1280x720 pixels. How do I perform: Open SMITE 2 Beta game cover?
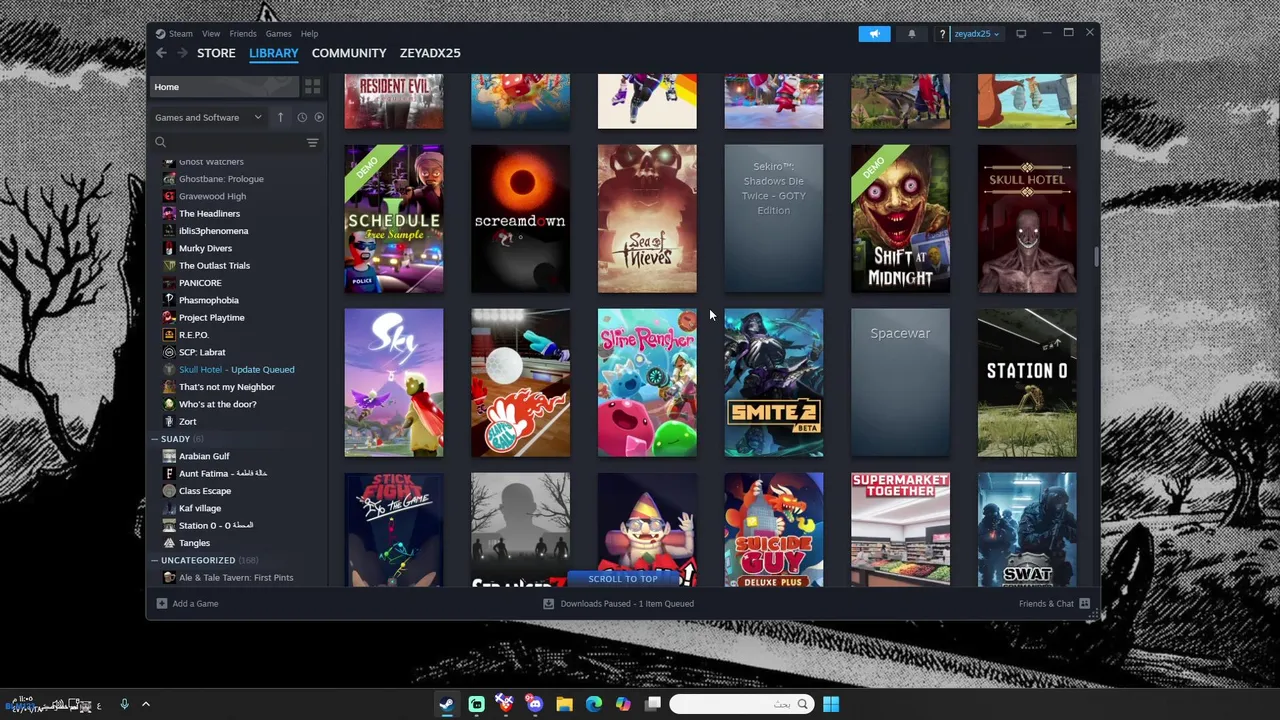[774, 383]
